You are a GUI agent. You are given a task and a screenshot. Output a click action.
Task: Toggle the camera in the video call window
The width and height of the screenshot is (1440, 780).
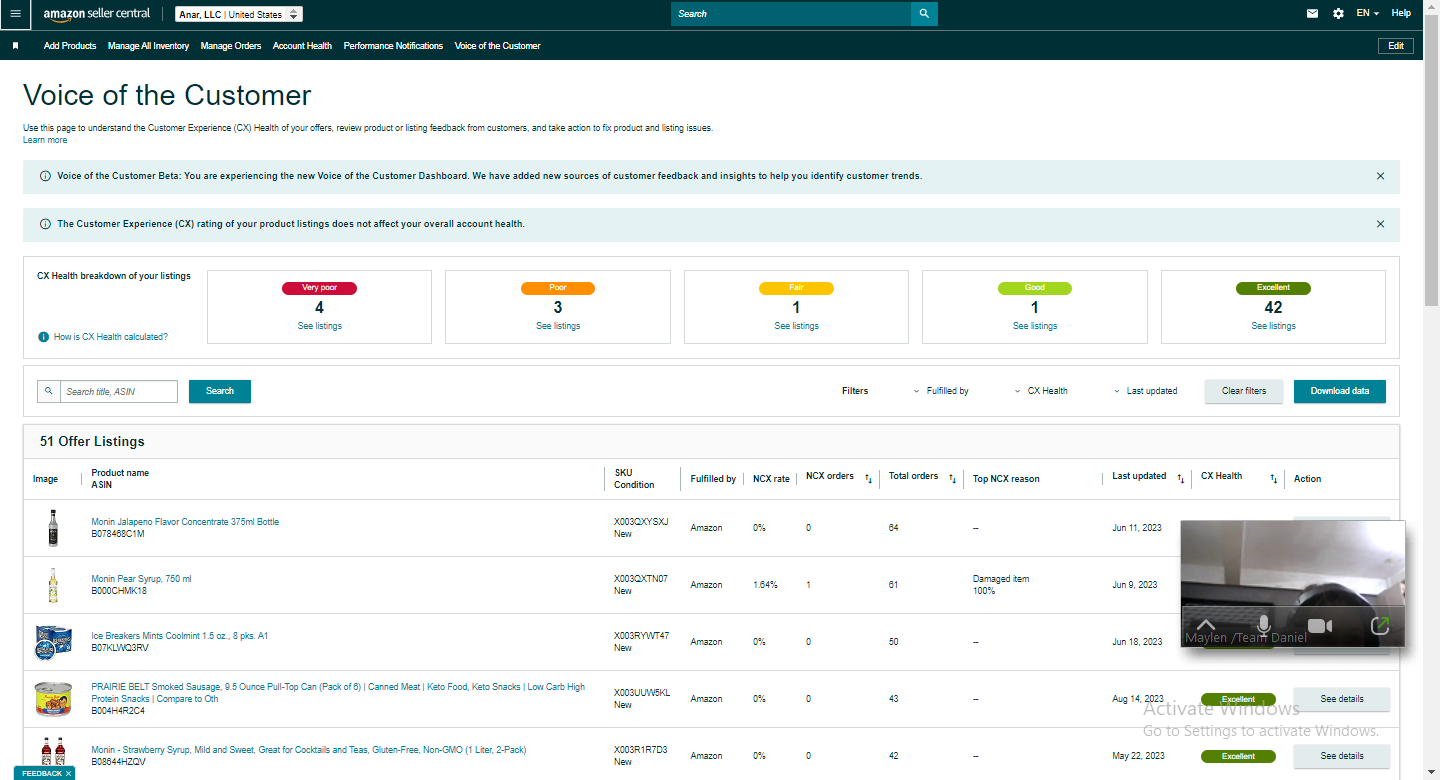tap(1320, 626)
